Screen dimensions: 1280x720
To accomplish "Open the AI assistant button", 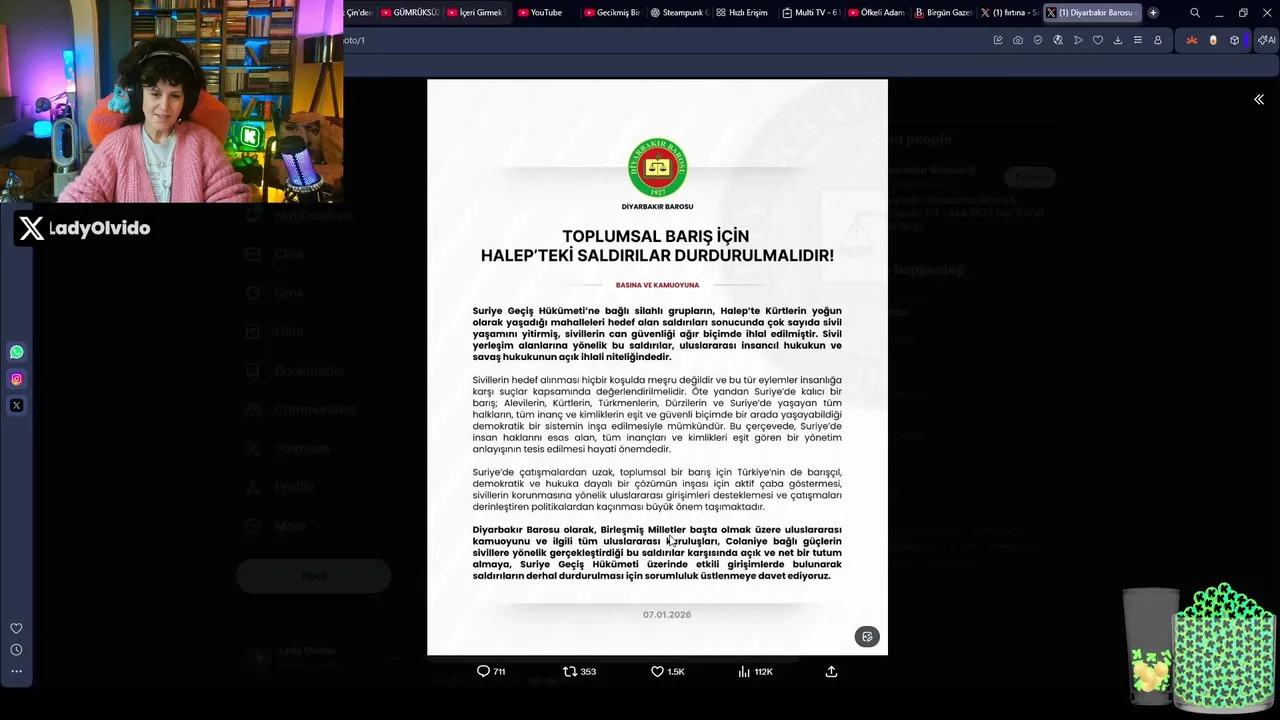I will [x=1266, y=40].
